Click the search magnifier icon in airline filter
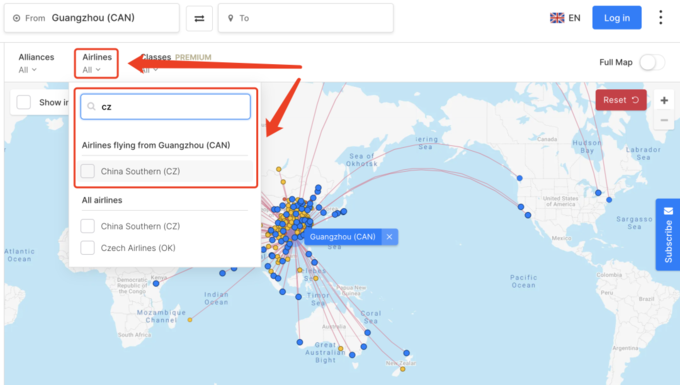The width and height of the screenshot is (680, 385). coord(91,106)
